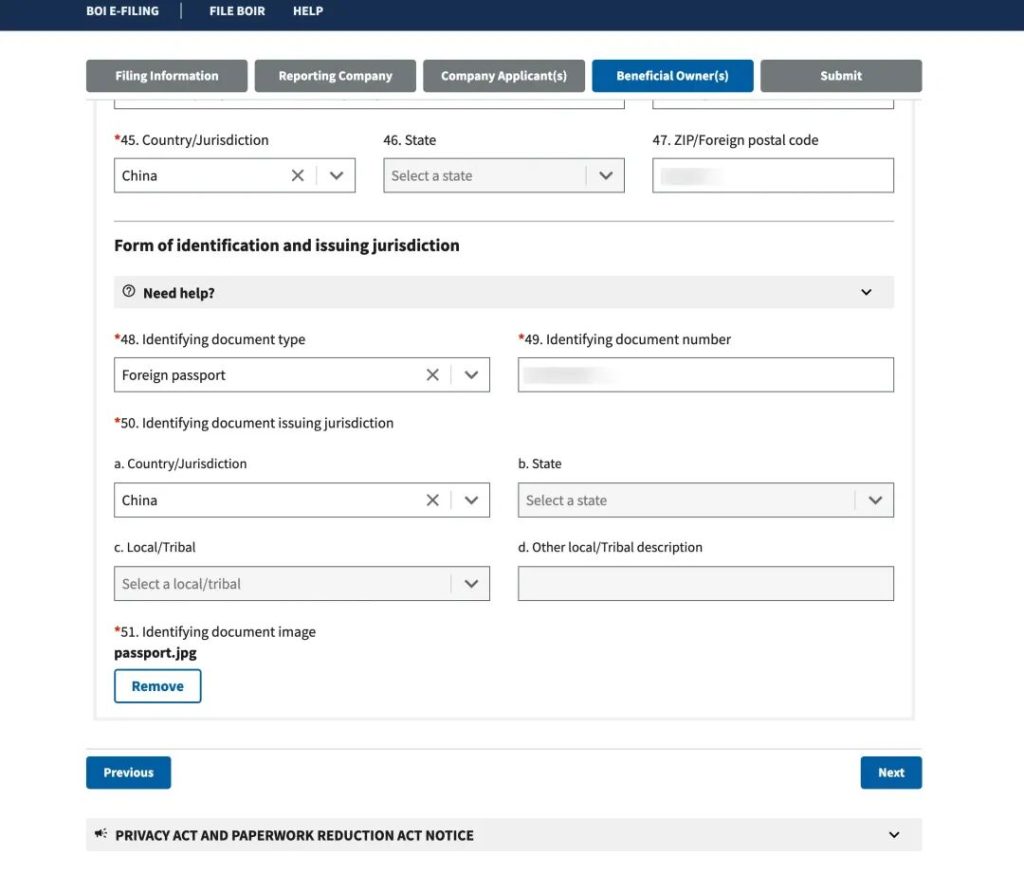The image size is (1024, 873).
Task: Click FILE BOIR in the top menu
Action: (237, 12)
